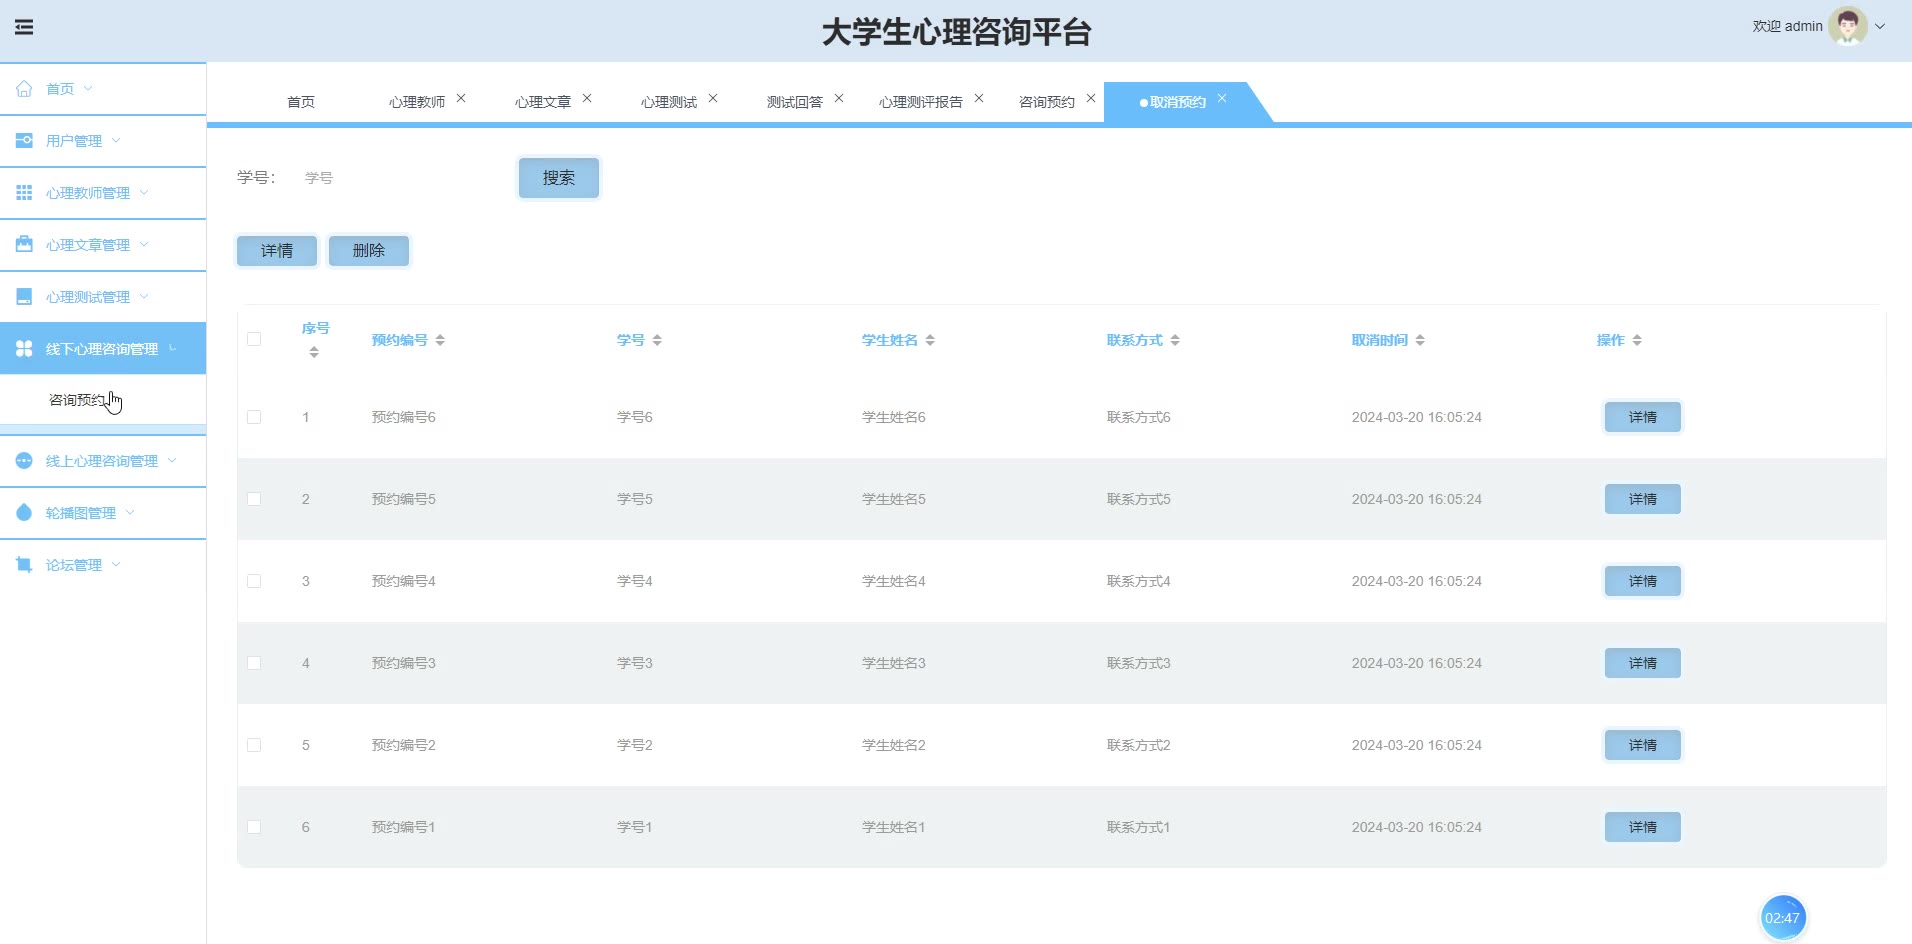Close the 心理教师 tab
1912x944 pixels.
tap(461, 98)
